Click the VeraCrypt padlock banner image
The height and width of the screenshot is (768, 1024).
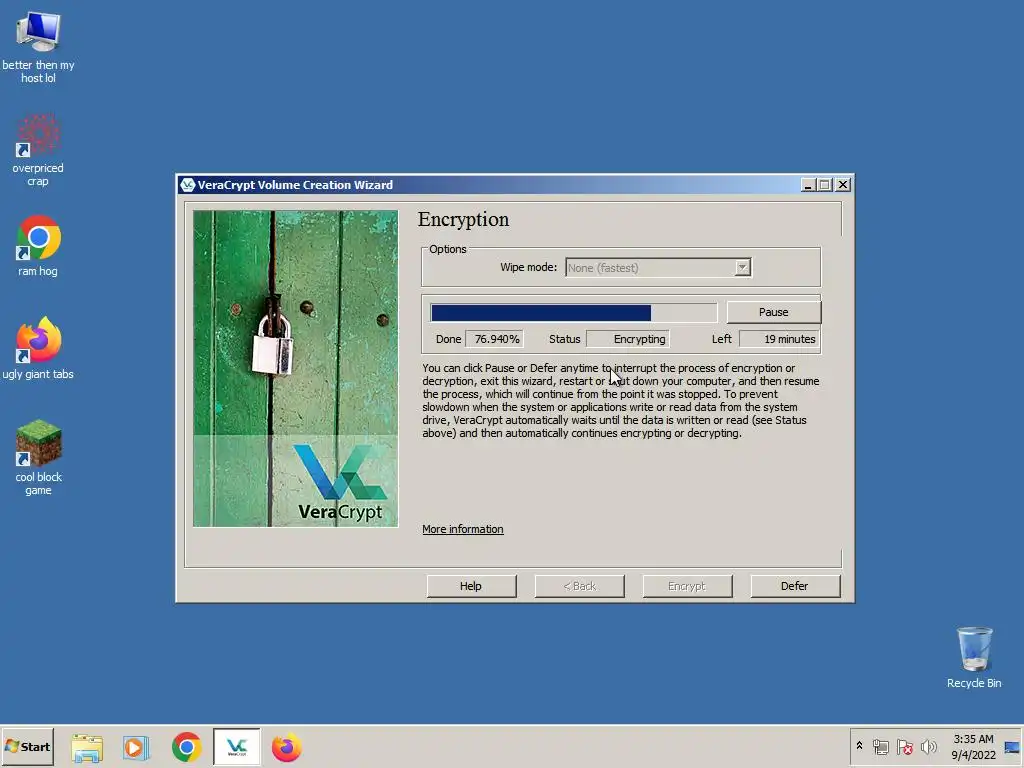pyautogui.click(x=295, y=368)
